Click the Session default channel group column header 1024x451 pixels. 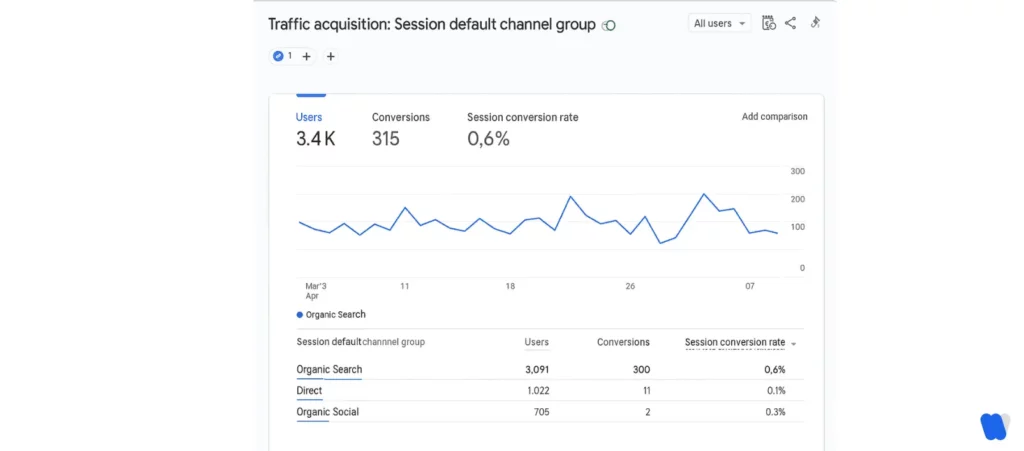pos(360,342)
